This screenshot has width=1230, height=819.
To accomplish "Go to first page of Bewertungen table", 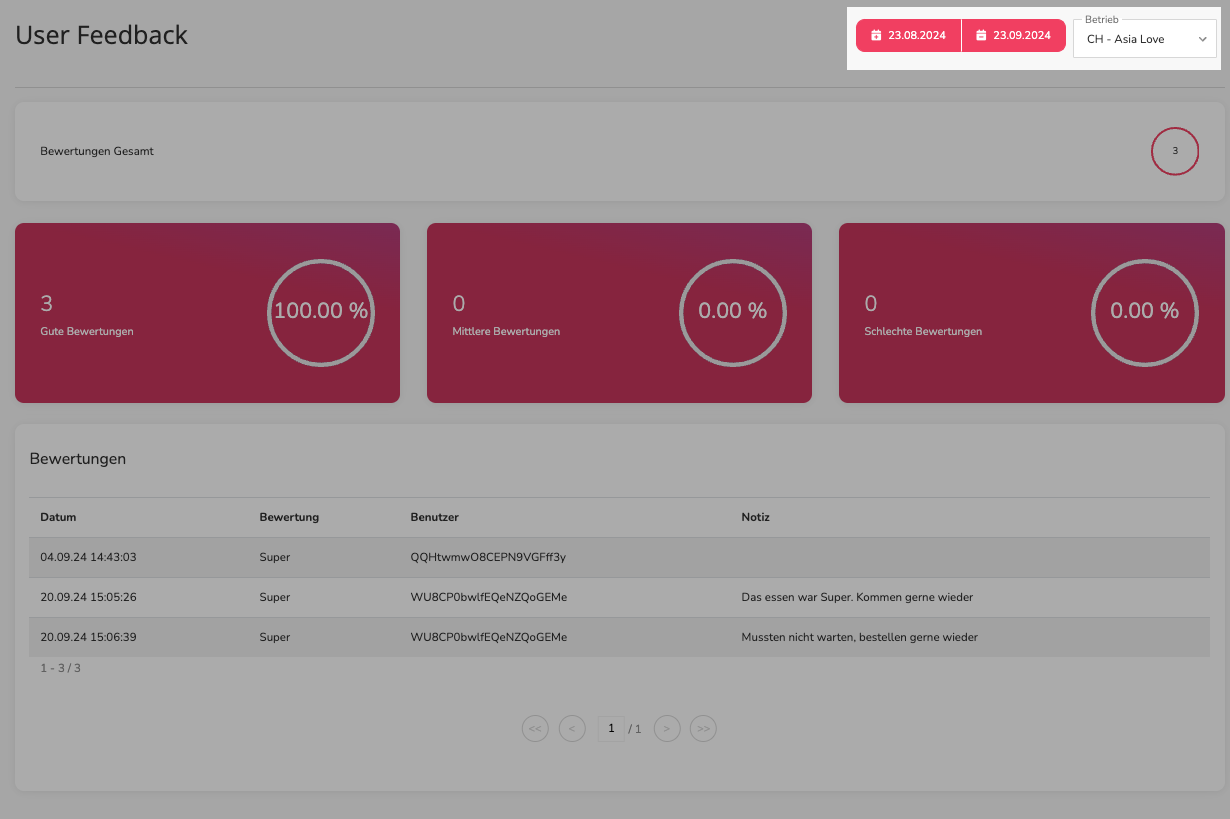I will click(x=535, y=729).
